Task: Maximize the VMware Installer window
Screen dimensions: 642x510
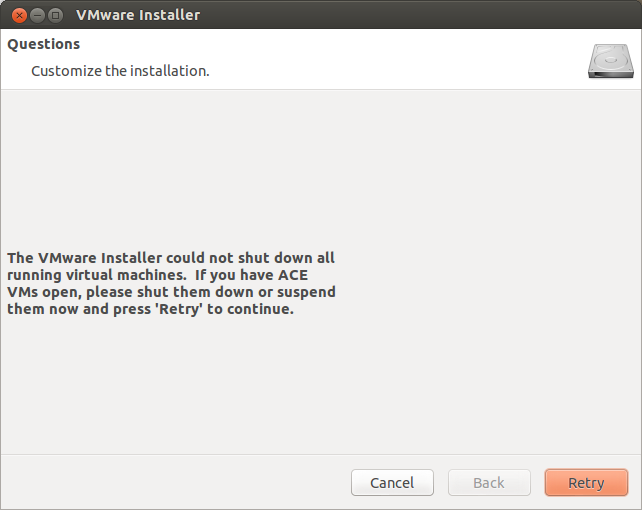Action: click(x=56, y=16)
